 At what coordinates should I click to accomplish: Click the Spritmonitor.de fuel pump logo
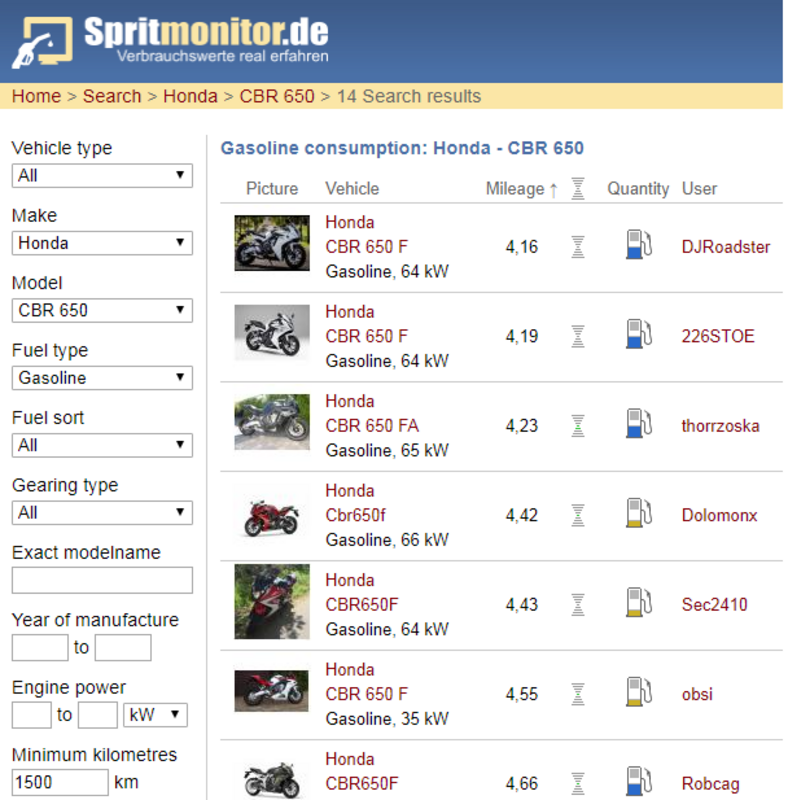click(42, 42)
